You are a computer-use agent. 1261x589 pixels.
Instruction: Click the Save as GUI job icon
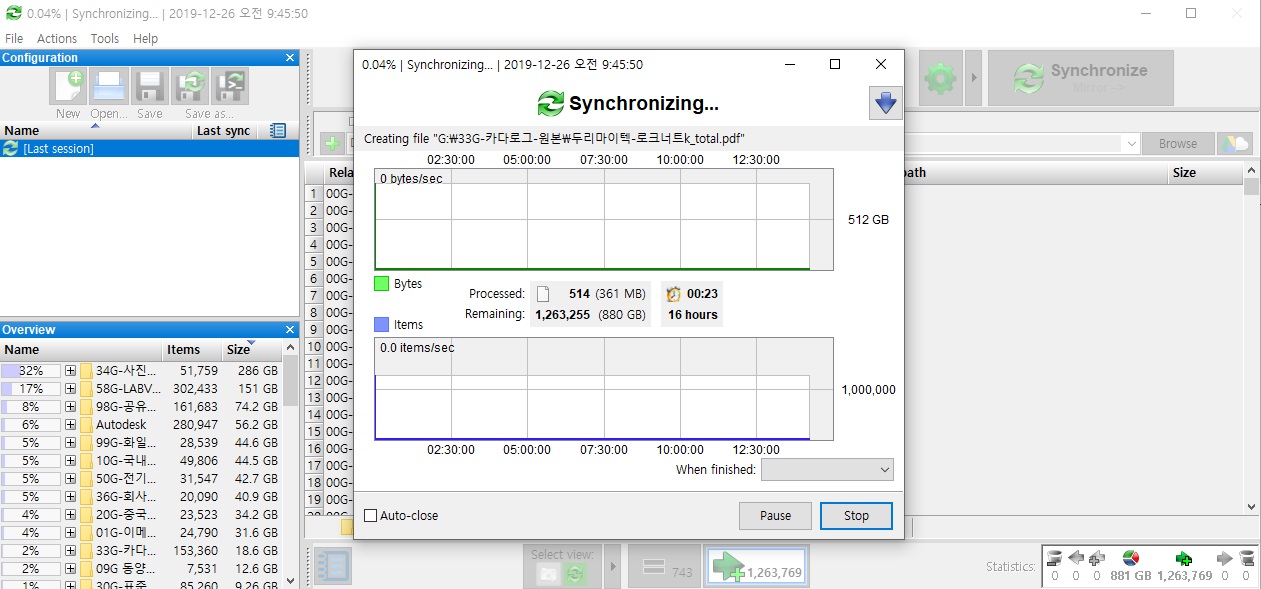click(x=190, y=87)
